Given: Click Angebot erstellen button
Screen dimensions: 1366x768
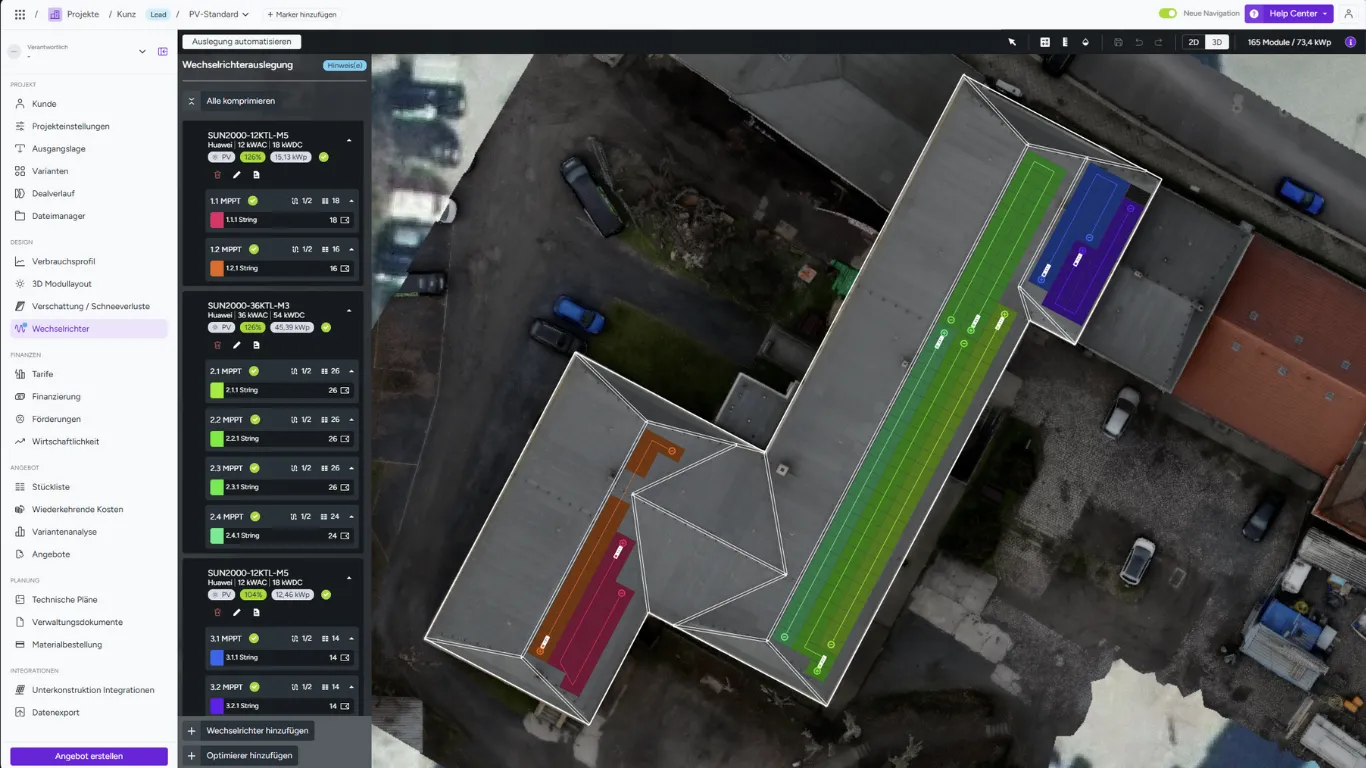Looking at the screenshot, I should point(89,756).
